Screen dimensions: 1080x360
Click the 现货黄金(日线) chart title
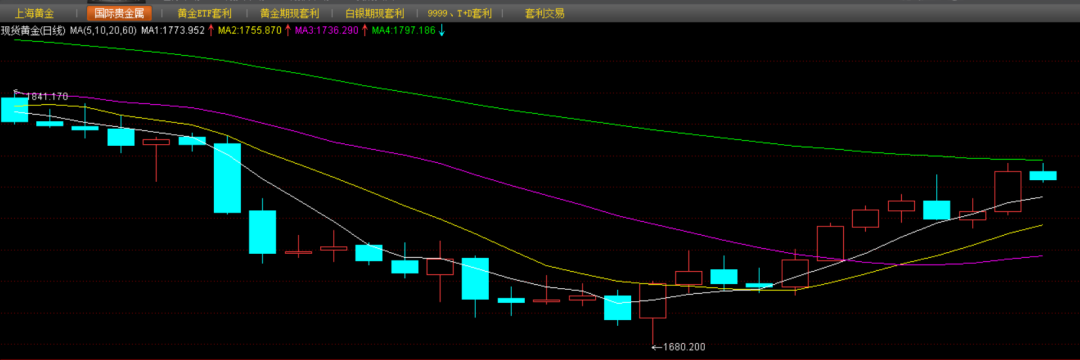pyautogui.click(x=34, y=30)
